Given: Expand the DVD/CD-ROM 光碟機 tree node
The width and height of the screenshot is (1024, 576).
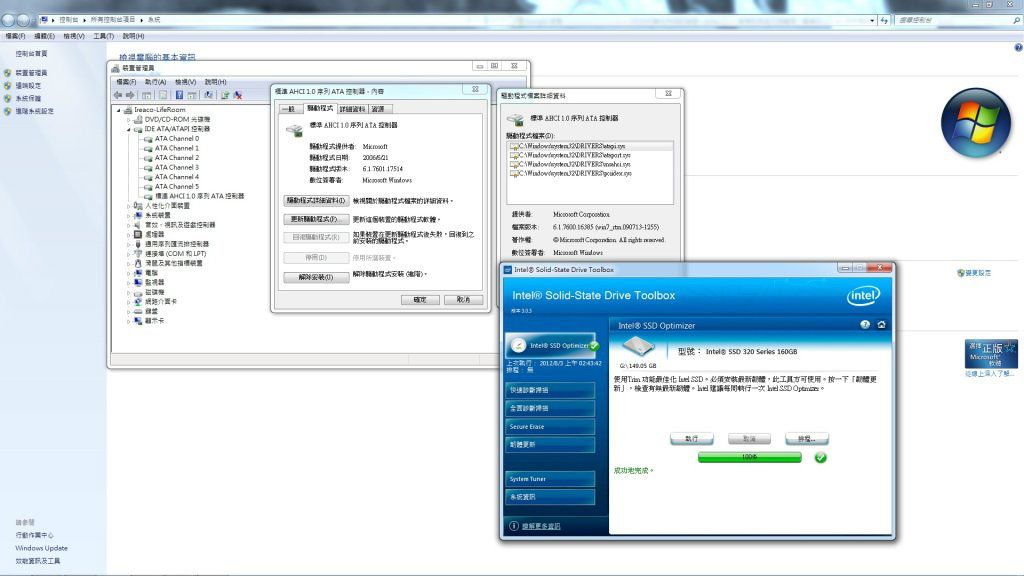Looking at the screenshot, I should [x=129, y=119].
